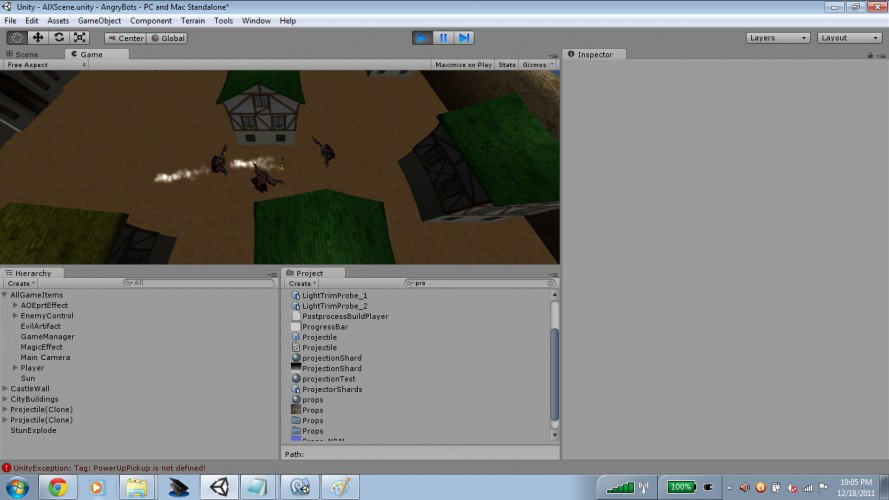The image size is (889, 500).
Task: Click the volume icon in system tray
Action: click(744, 488)
